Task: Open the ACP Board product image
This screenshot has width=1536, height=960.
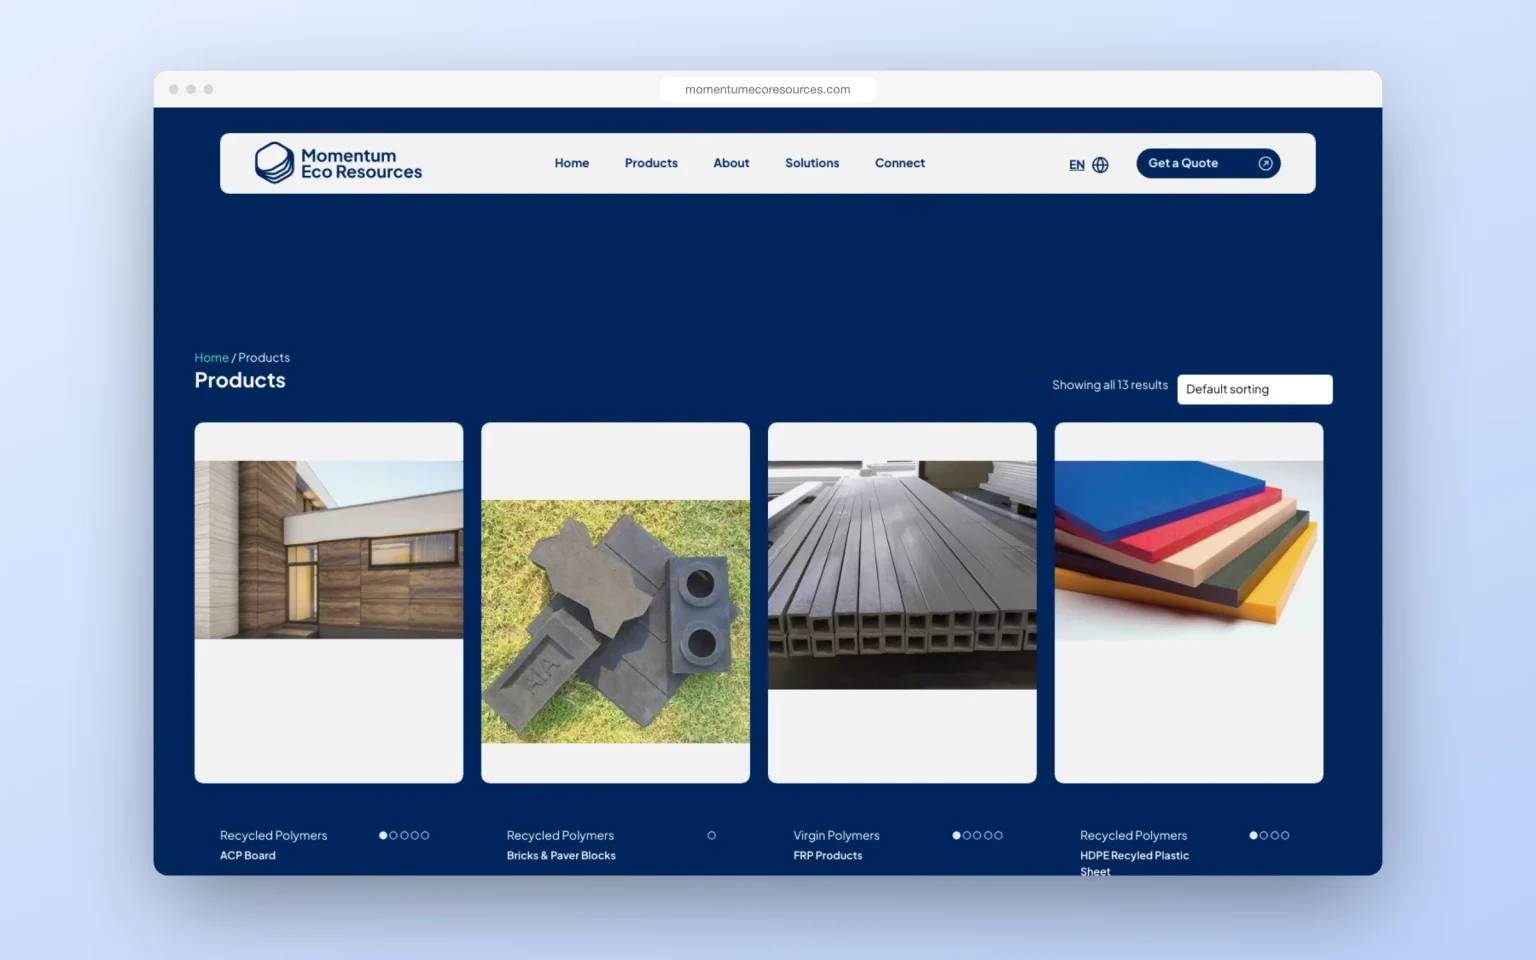Action: 329,550
